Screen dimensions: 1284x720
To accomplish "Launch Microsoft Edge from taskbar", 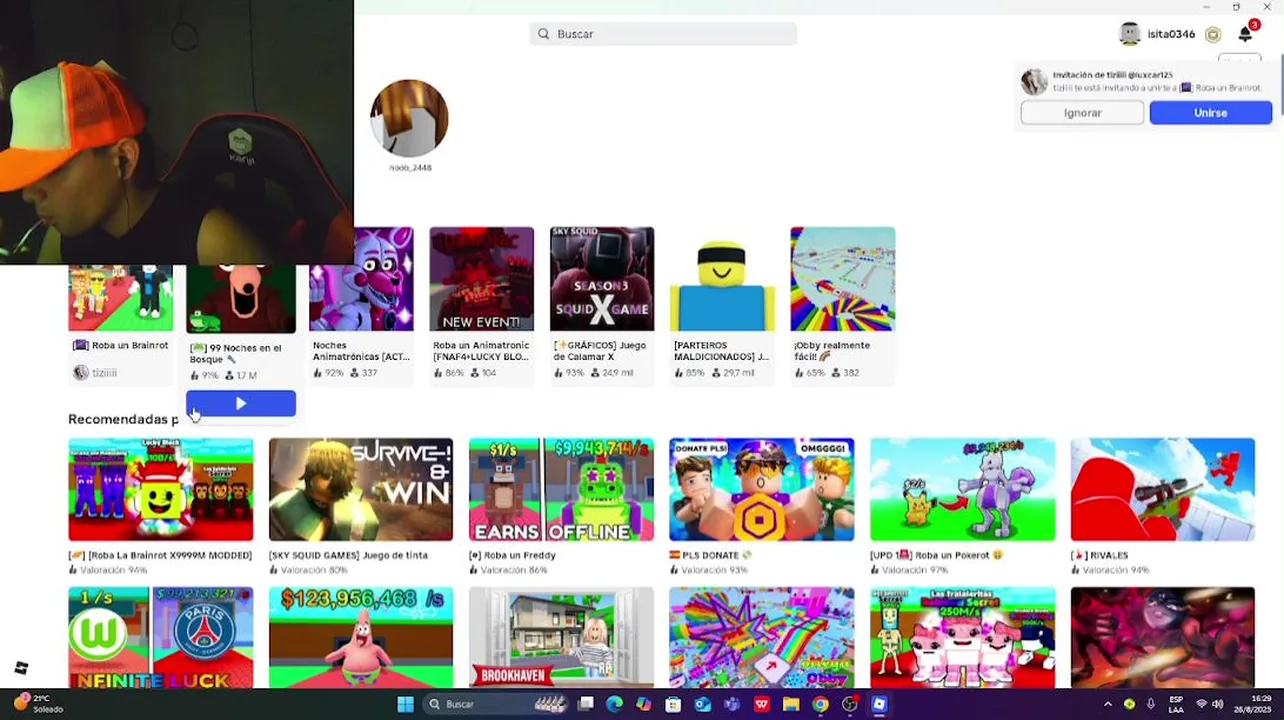I will pos(615,704).
